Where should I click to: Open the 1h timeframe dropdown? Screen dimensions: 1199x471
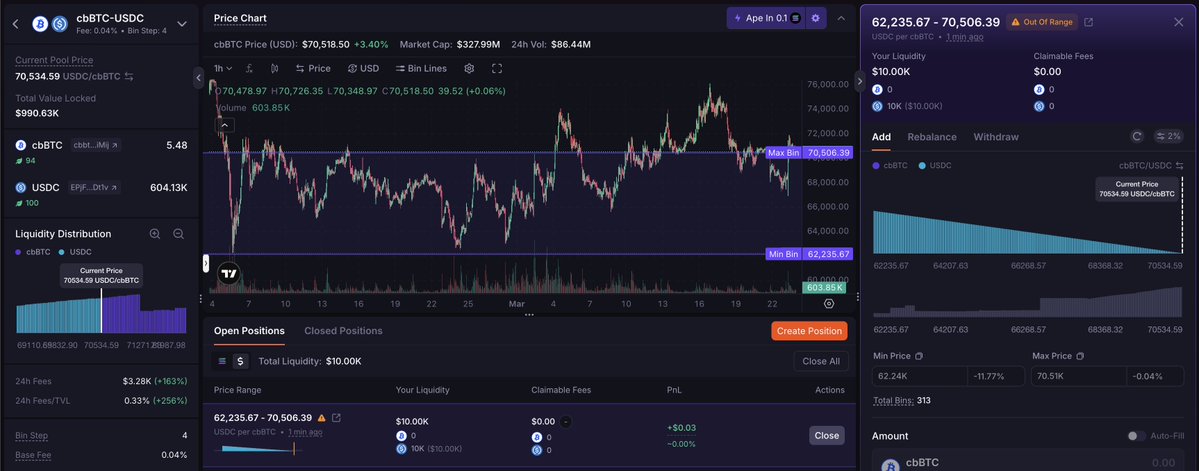[223, 69]
